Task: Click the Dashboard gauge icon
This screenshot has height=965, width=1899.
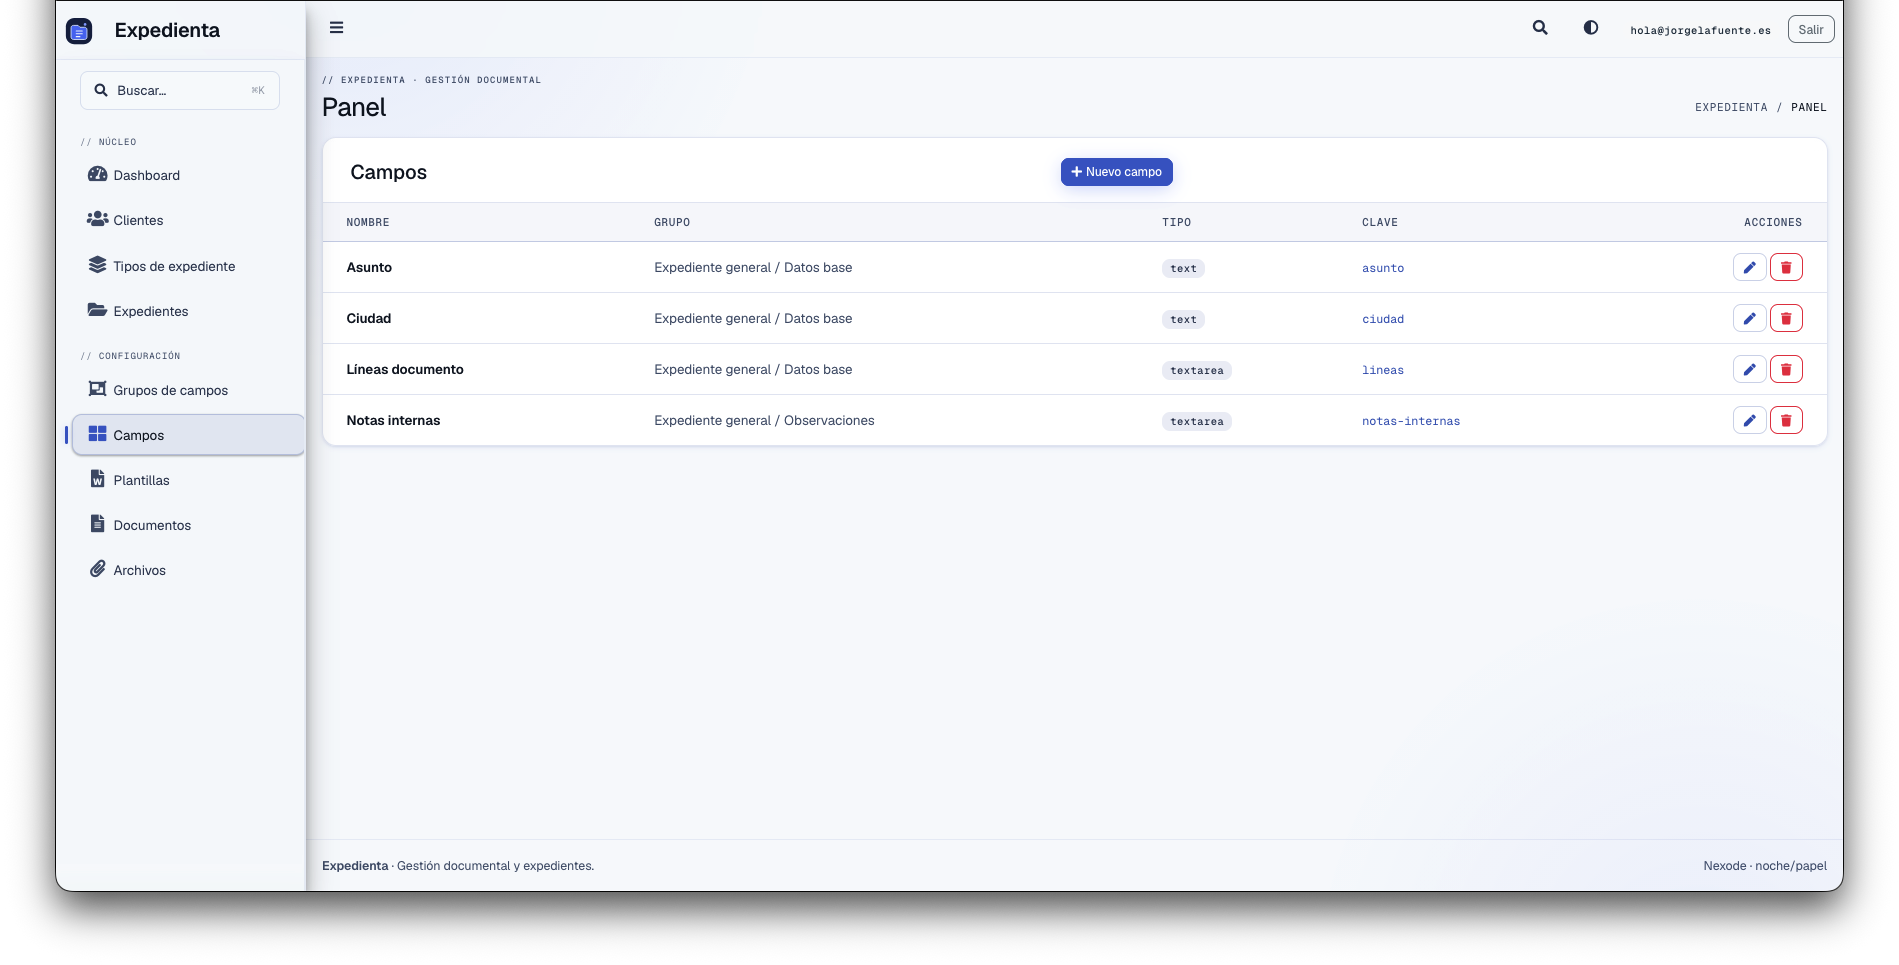Action: 97,174
